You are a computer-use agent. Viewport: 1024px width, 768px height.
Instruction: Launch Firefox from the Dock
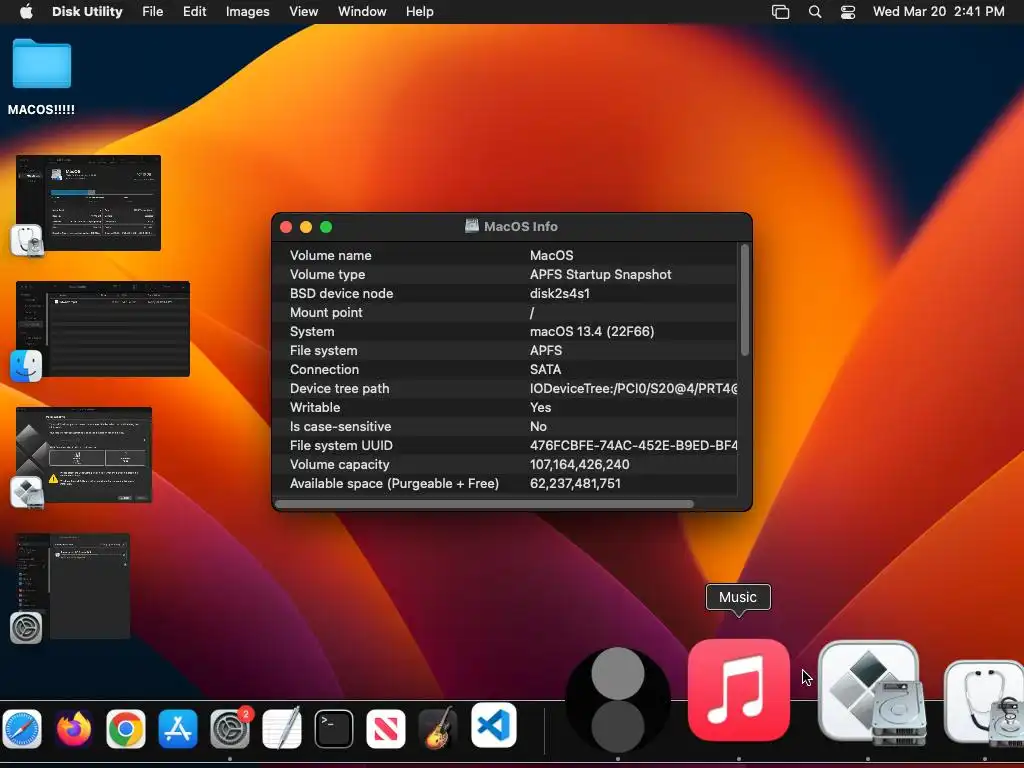coord(74,728)
